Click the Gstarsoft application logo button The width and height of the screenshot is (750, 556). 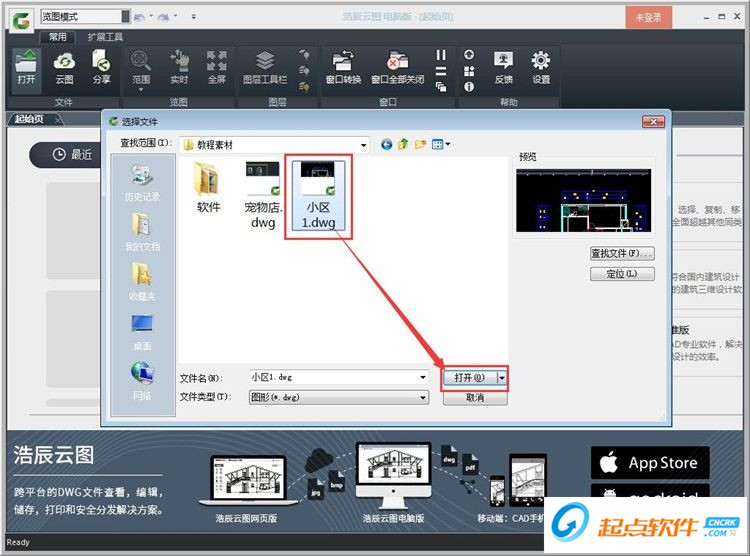coord(21,20)
